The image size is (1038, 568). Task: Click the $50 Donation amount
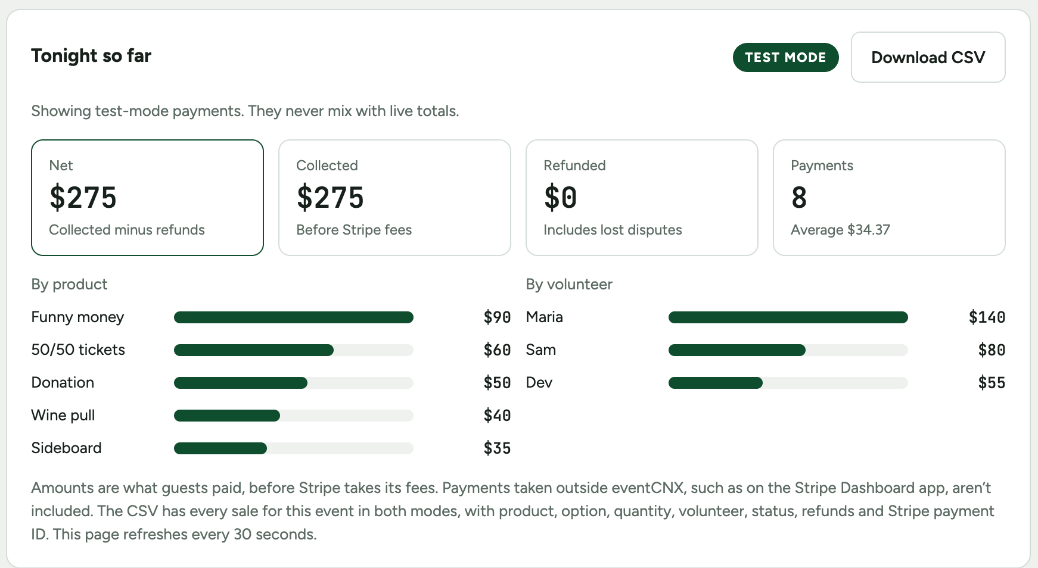point(497,383)
